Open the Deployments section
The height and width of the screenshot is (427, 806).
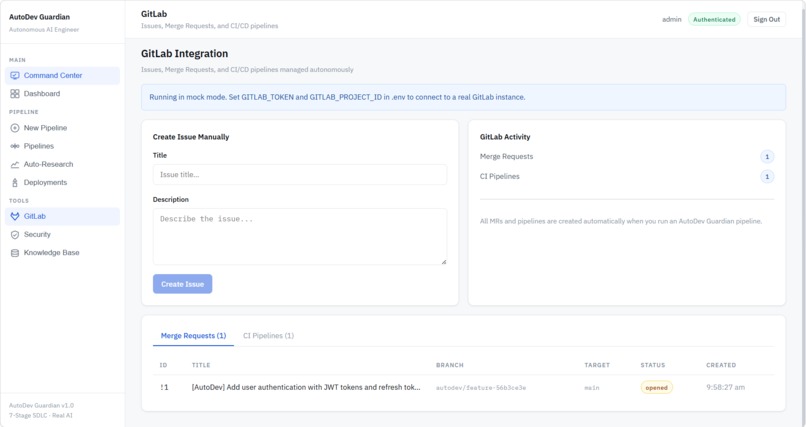pyautogui.click(x=62, y=182)
